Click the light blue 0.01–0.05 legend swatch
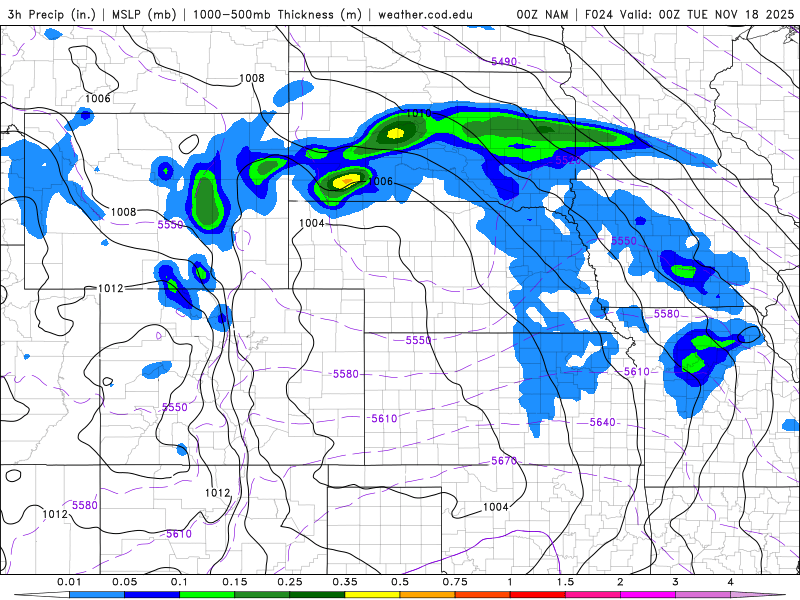Image resolution: width=800 pixels, height=600 pixels. (97, 595)
